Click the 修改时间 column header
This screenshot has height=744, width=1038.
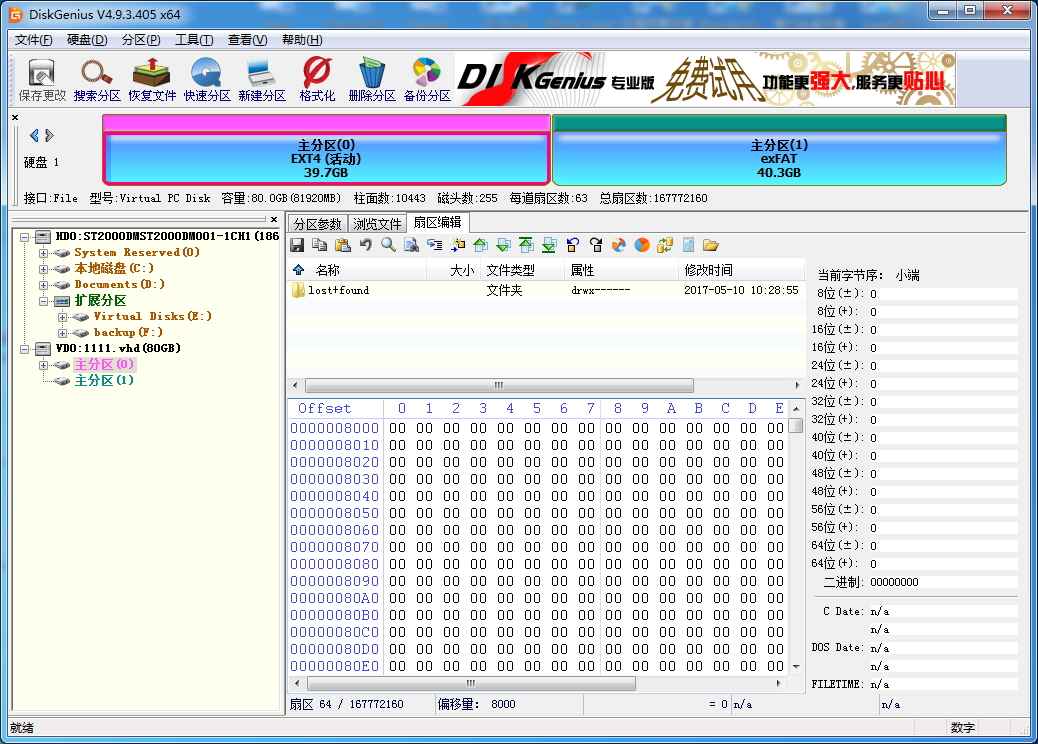[741, 270]
